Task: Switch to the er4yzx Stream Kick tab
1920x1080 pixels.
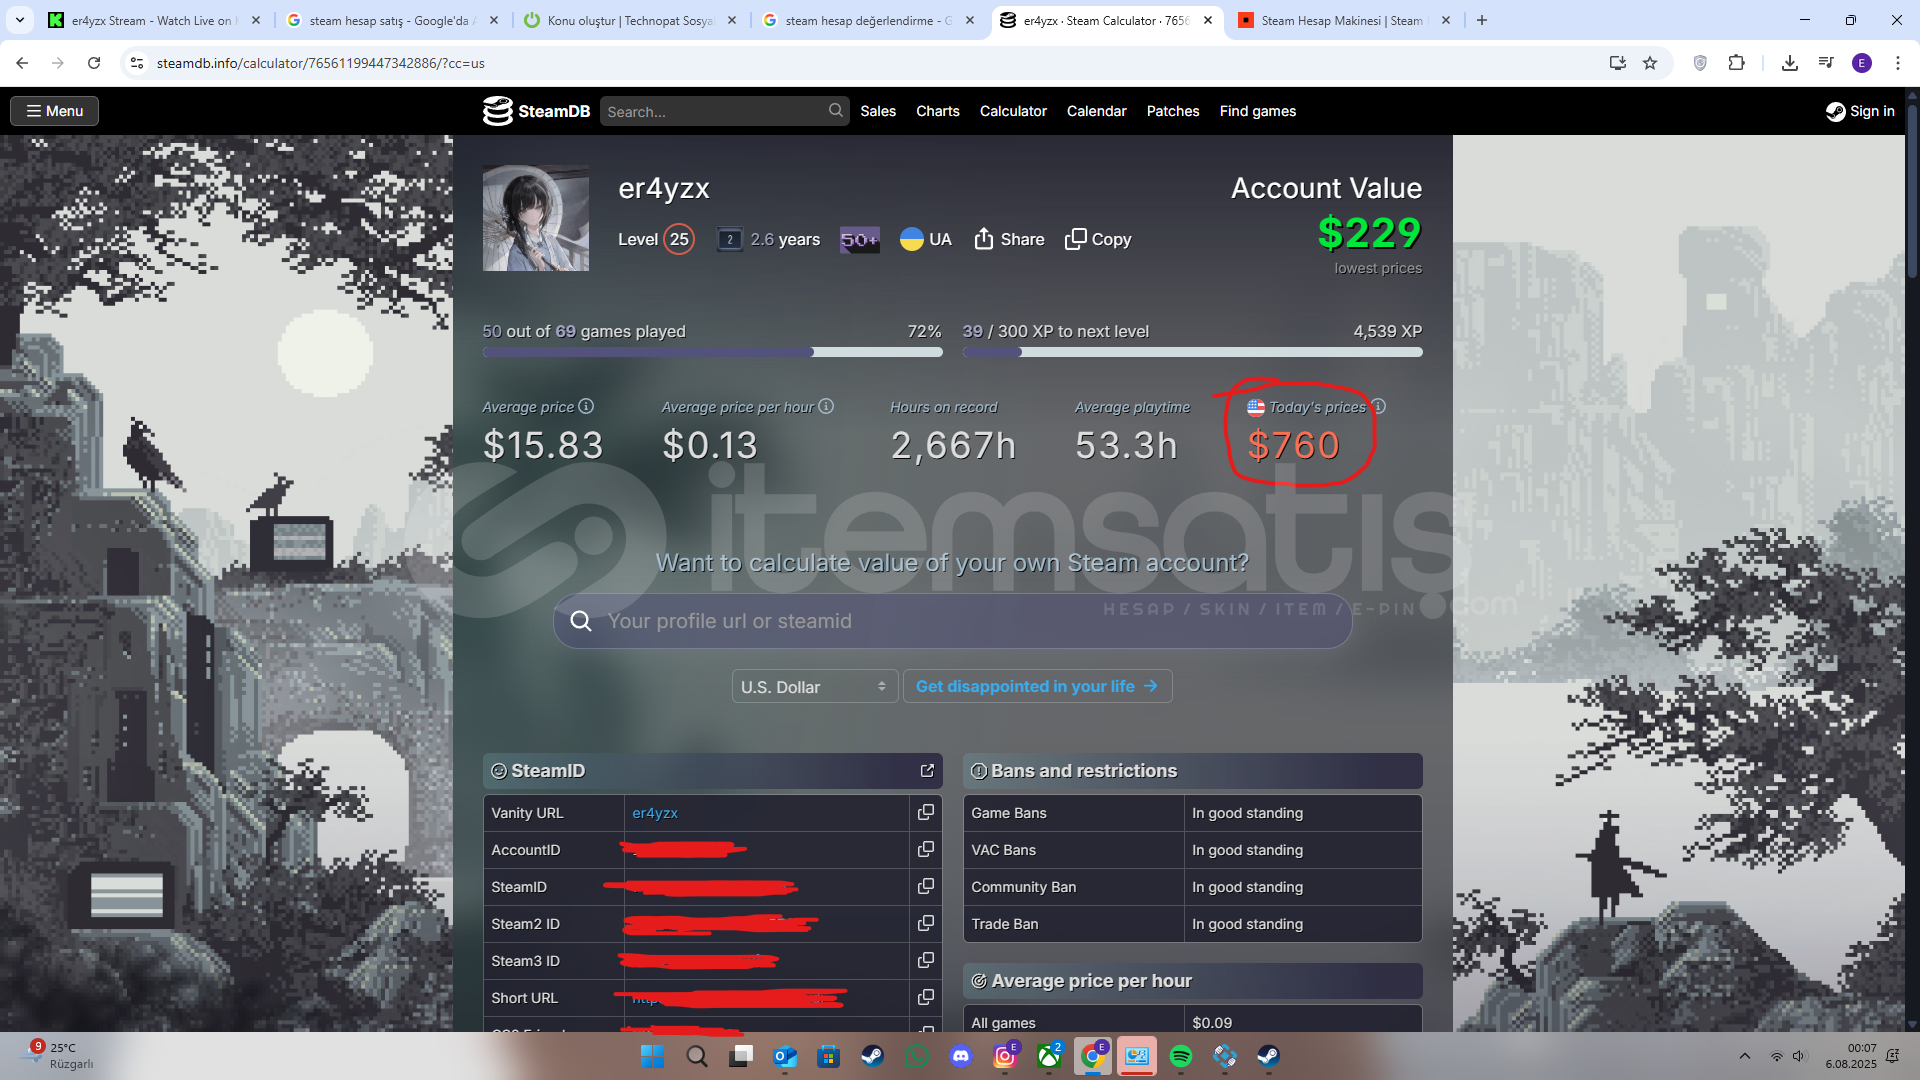Action: tap(153, 20)
